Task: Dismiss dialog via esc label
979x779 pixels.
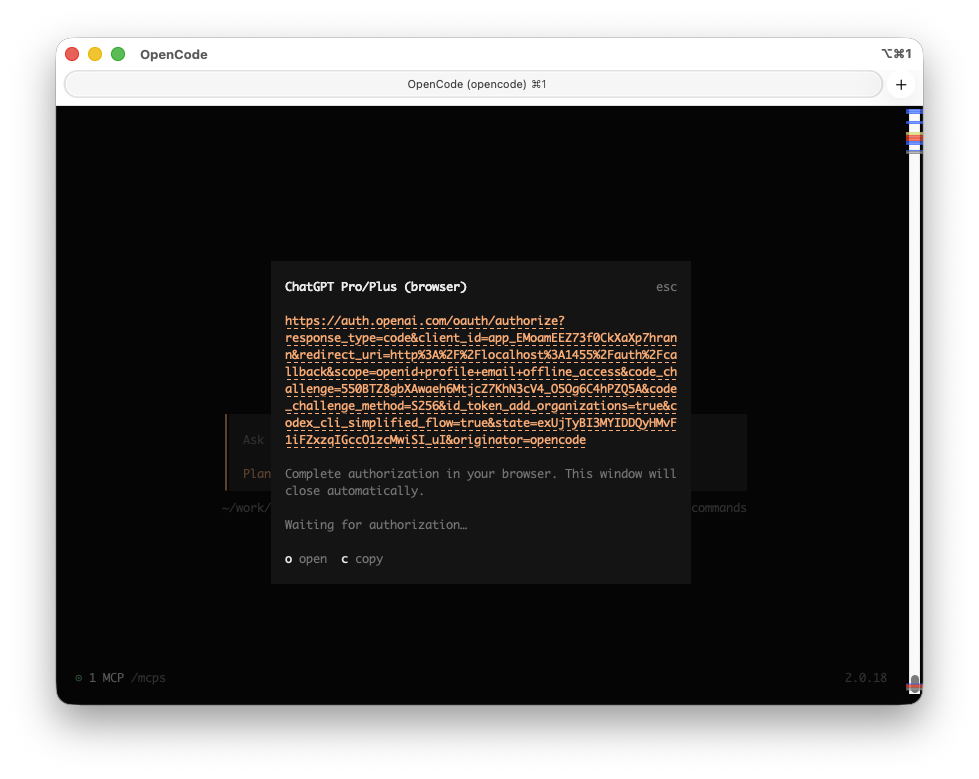Action: 666,287
